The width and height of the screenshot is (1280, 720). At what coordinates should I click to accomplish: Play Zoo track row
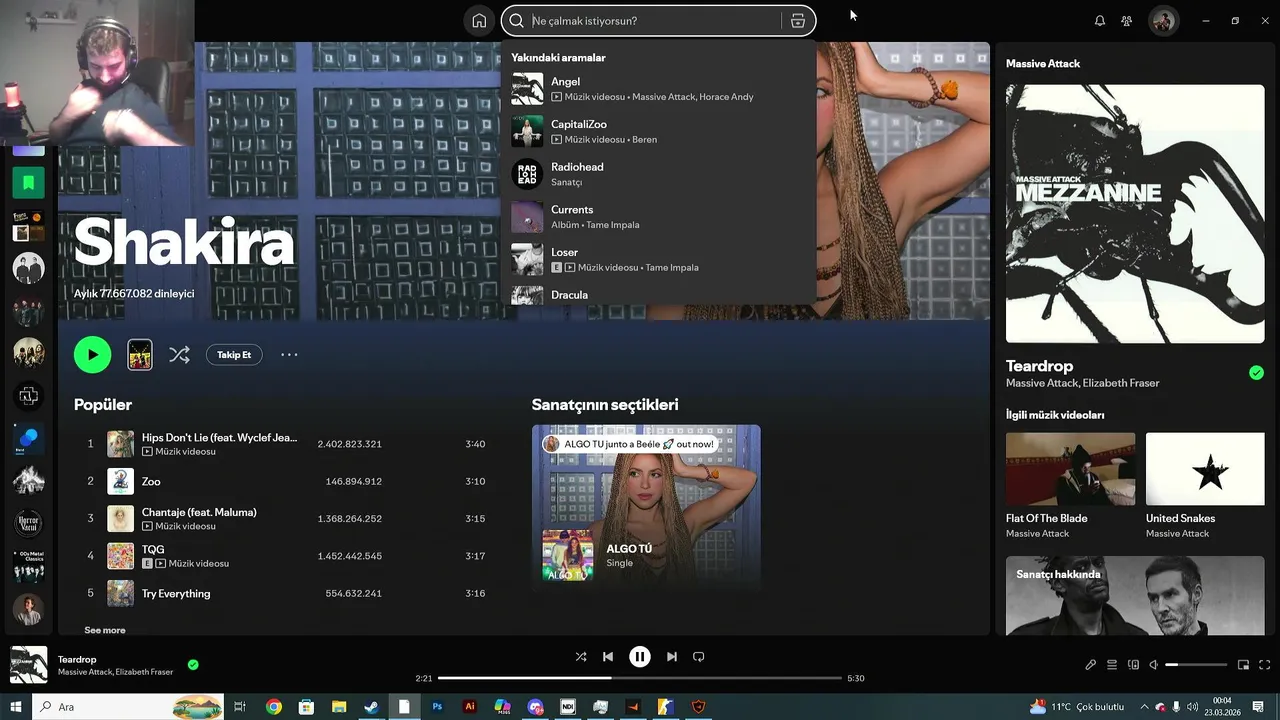coord(286,481)
